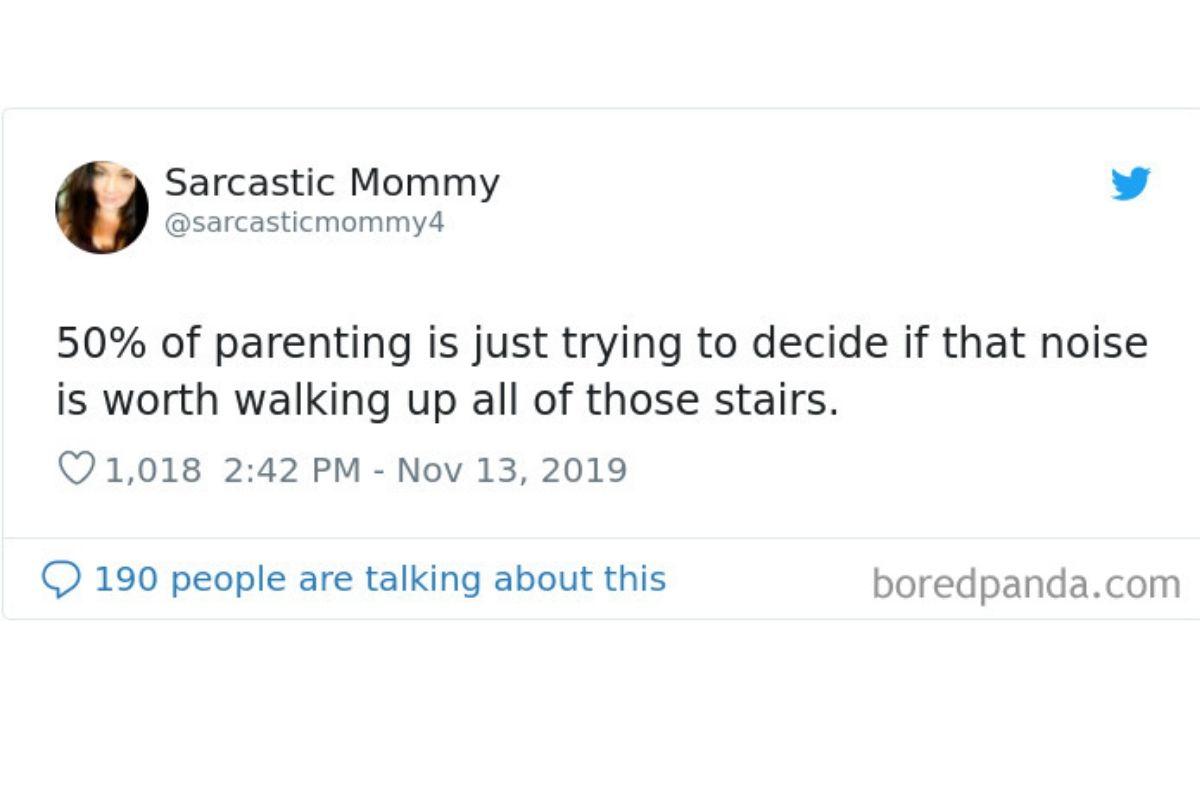Click the "190" conversation count number

pos(124,579)
